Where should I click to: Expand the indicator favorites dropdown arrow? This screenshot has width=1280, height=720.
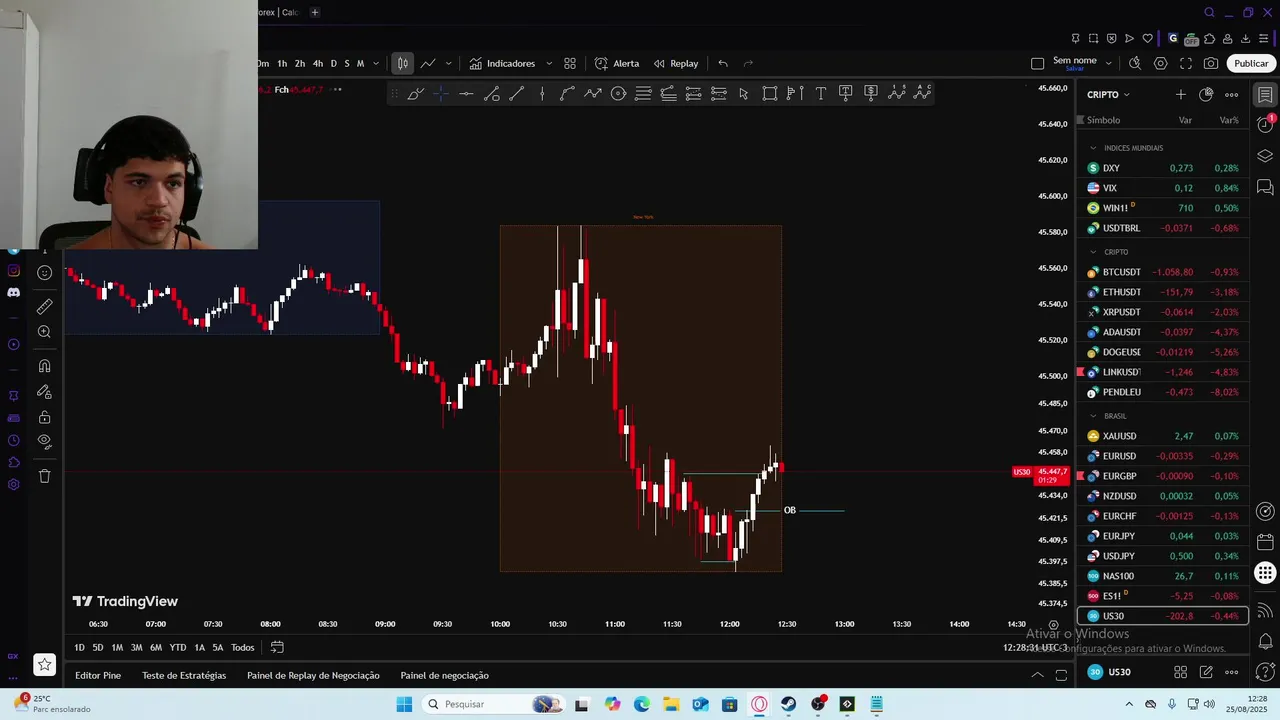(x=548, y=63)
